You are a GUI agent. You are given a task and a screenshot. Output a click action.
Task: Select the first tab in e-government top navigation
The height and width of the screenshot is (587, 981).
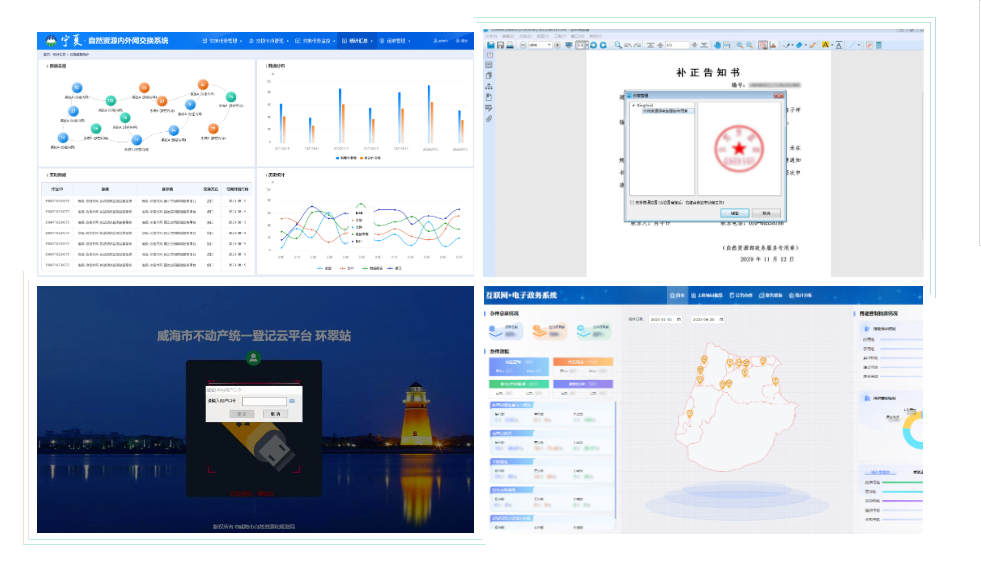[679, 296]
